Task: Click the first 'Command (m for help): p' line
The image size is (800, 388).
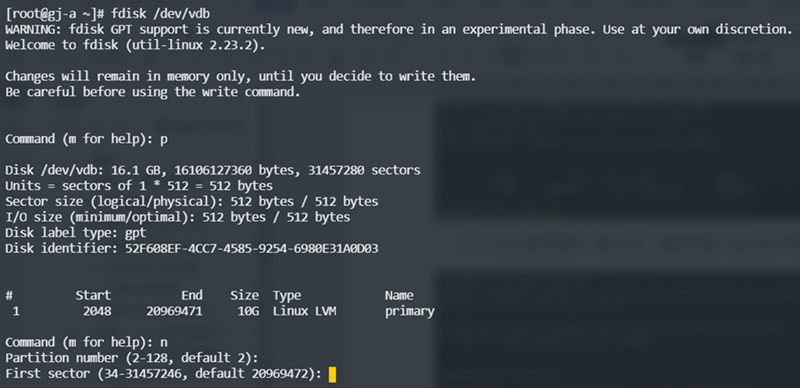Action: [x=86, y=139]
